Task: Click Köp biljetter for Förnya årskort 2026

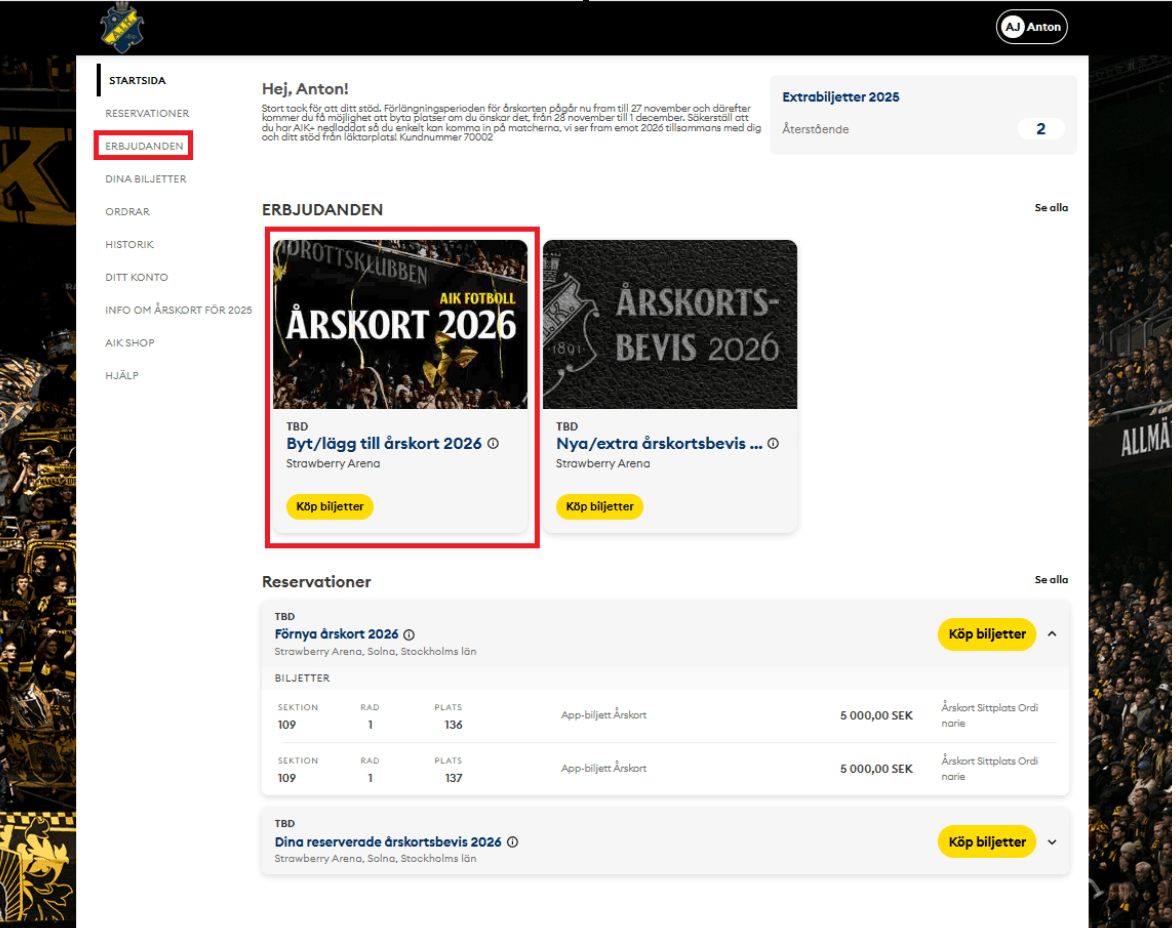Action: (986, 634)
